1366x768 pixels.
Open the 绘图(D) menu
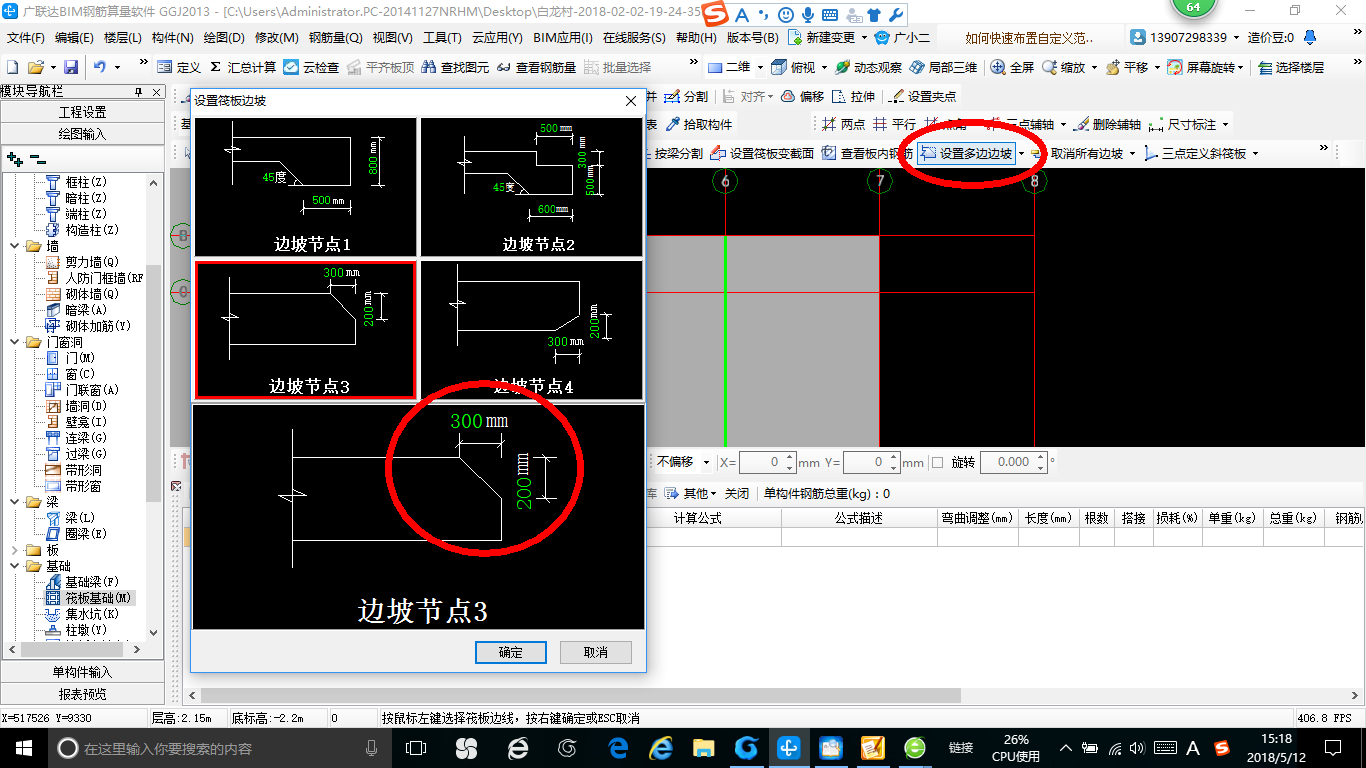223,38
